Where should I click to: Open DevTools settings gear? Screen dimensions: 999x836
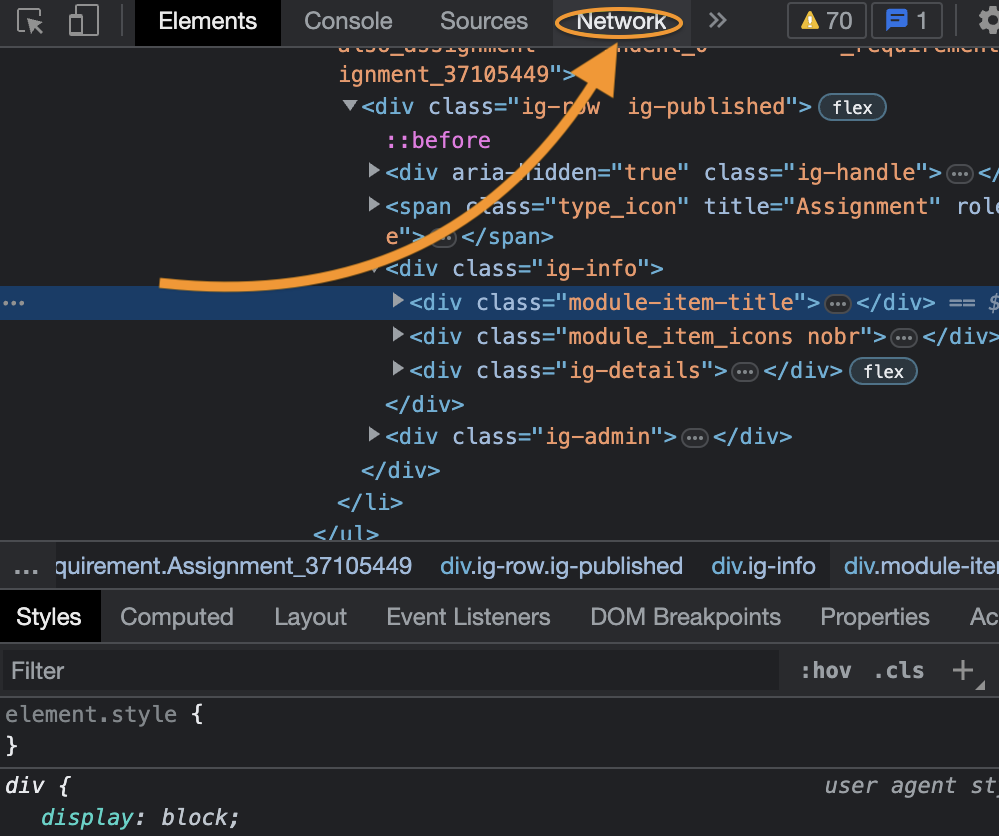(988, 21)
